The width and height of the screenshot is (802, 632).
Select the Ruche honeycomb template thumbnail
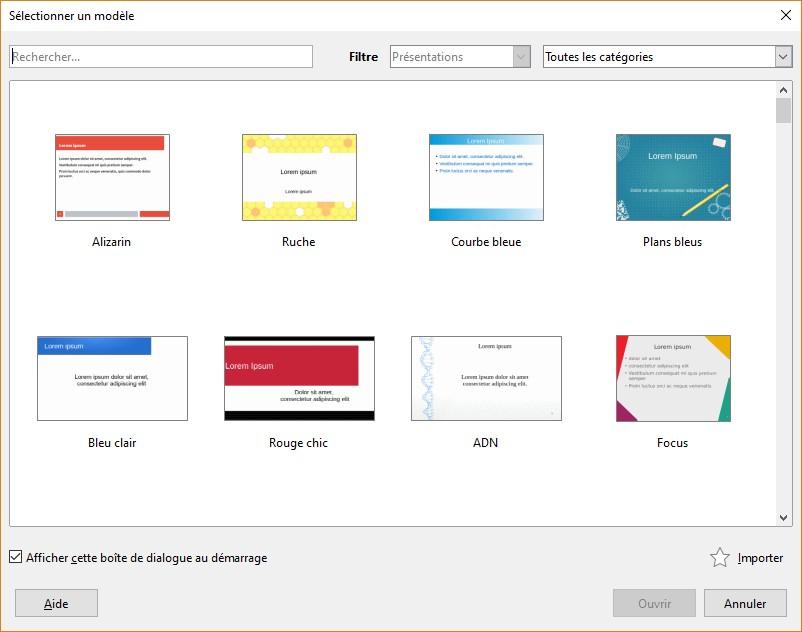coord(299,177)
